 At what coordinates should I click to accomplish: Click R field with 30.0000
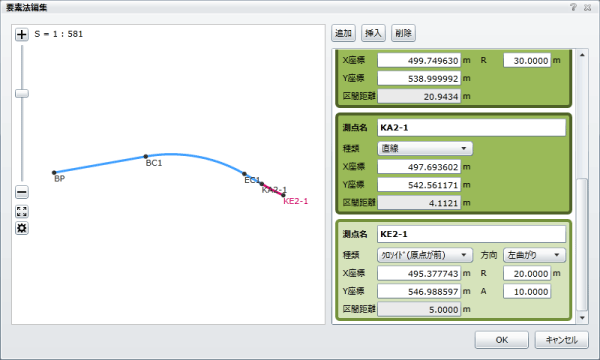point(527,60)
